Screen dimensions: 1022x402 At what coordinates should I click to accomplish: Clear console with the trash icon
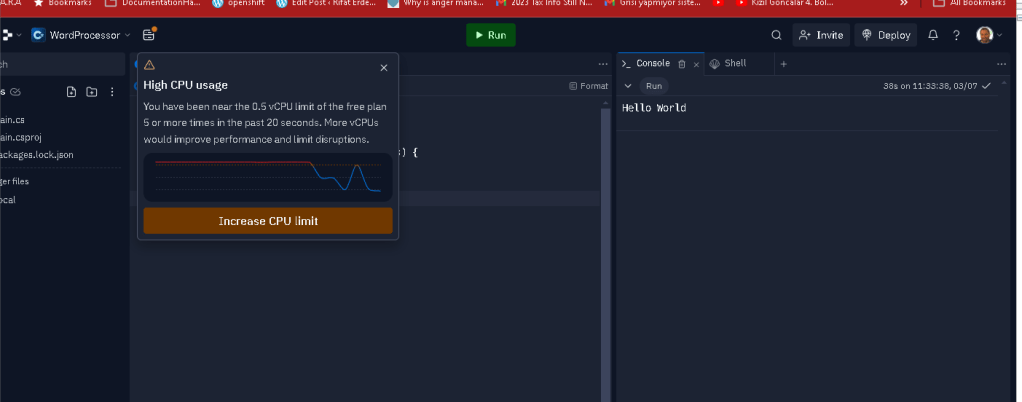point(682,64)
